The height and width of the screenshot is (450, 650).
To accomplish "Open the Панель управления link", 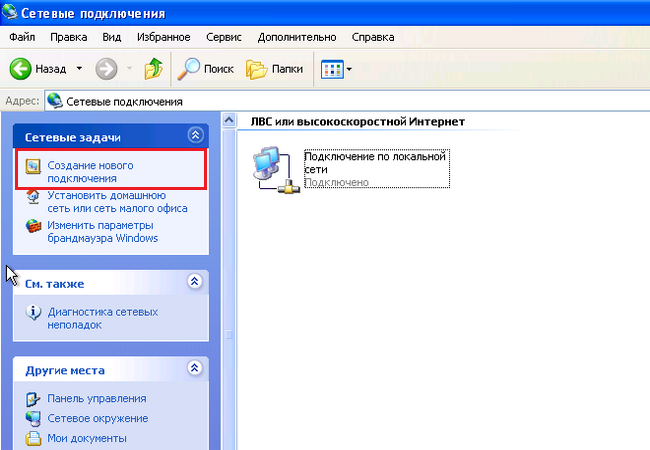I will click(x=91, y=399).
